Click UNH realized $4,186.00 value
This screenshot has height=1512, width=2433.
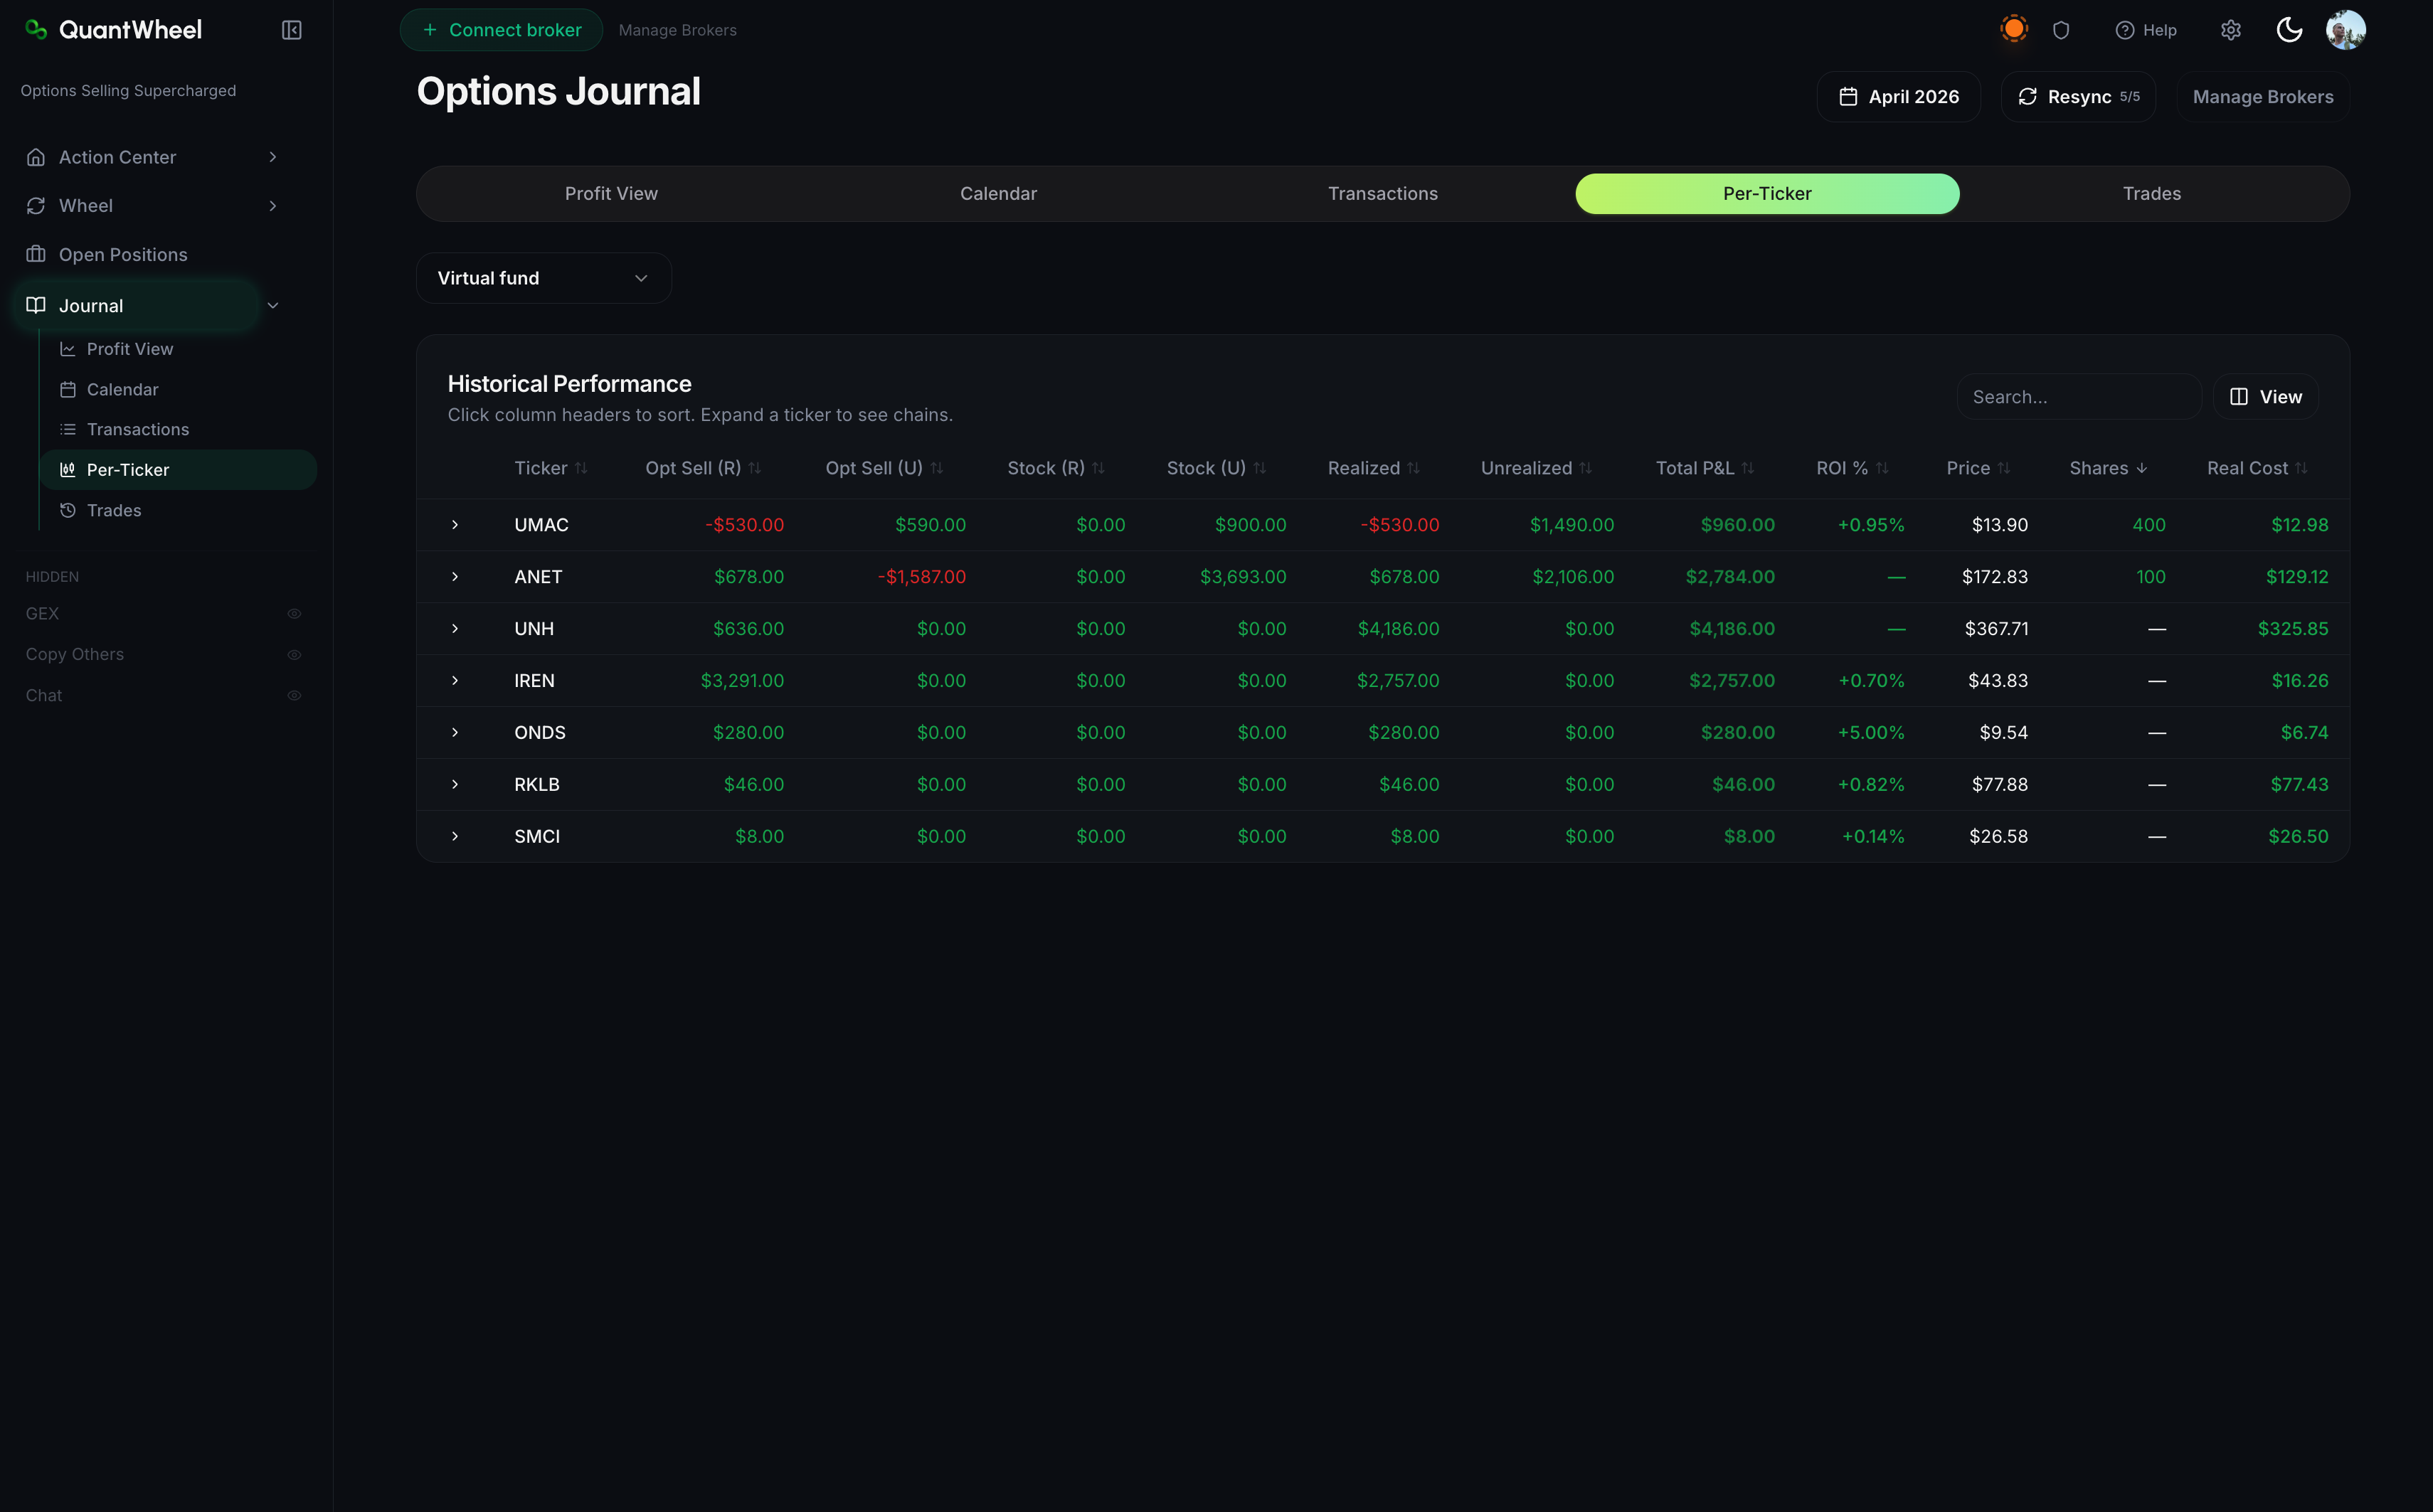[1398, 629]
